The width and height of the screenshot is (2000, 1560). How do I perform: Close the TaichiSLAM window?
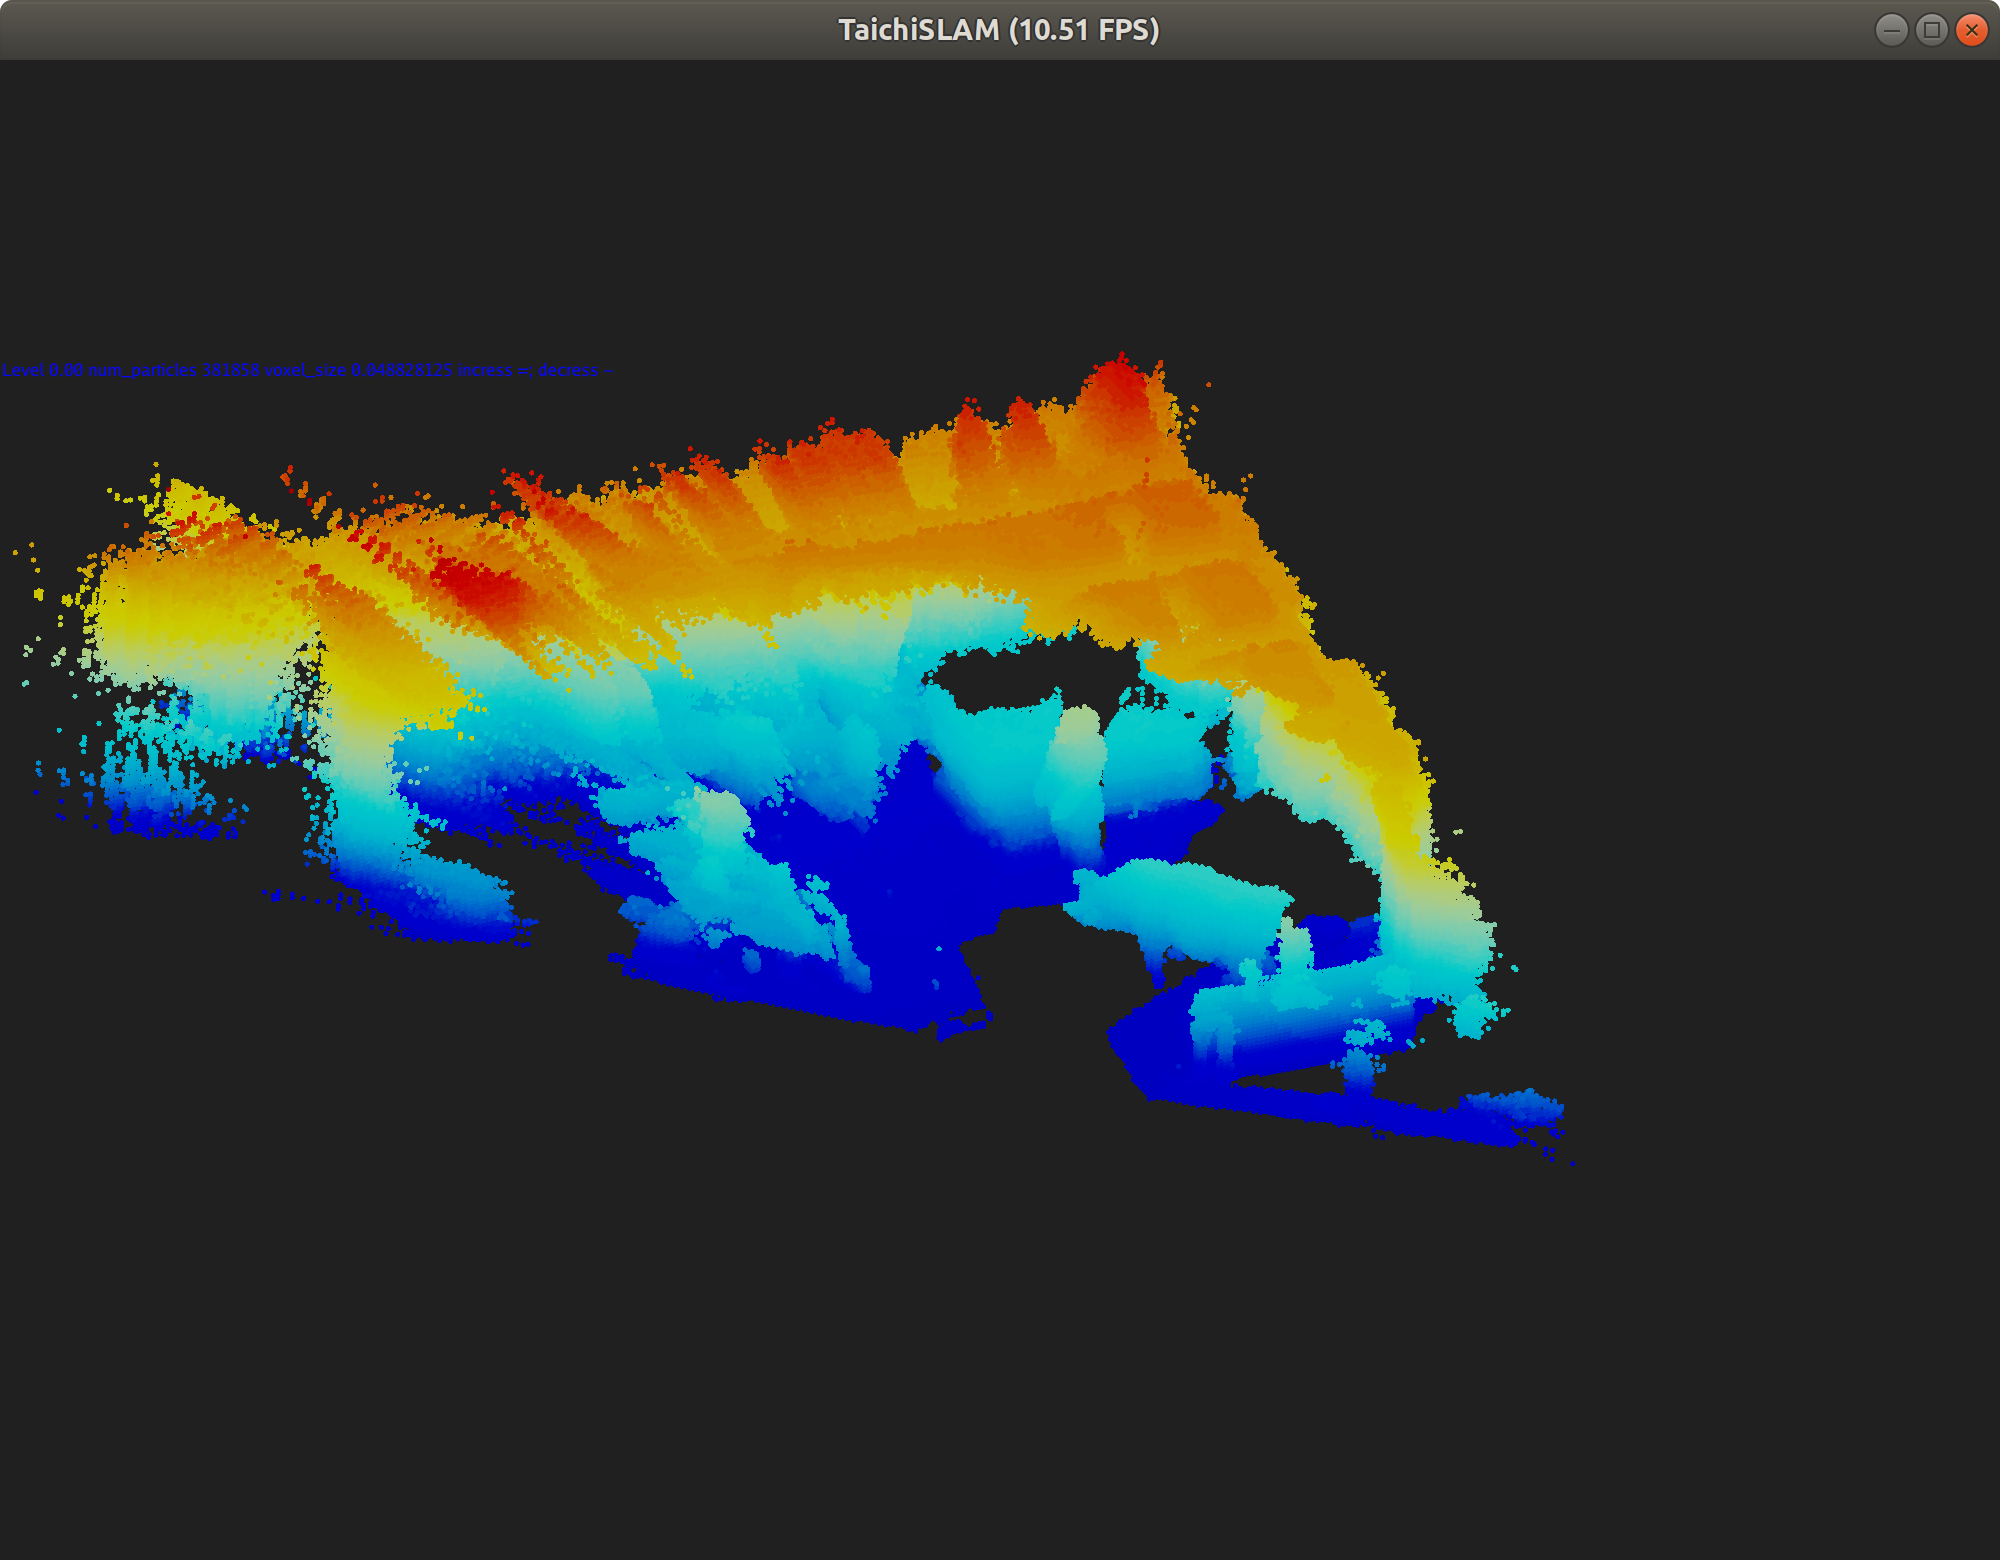(1971, 30)
